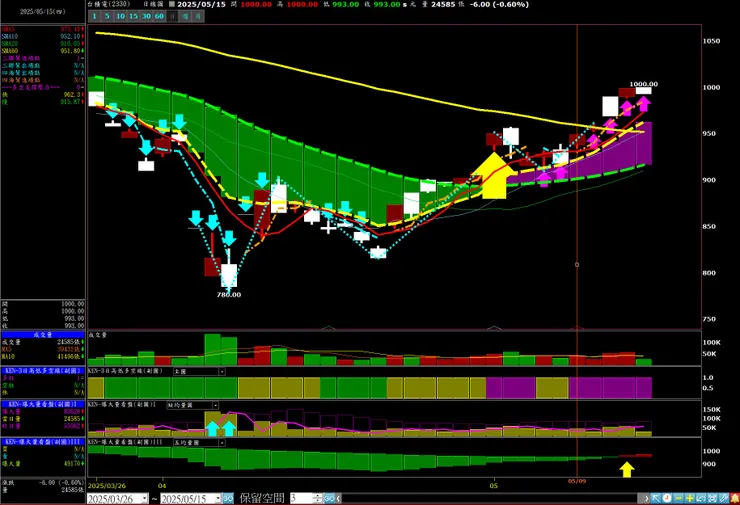Open the start date 2025/03/26 dropdown
This screenshot has width=740, height=505.
click(145, 498)
